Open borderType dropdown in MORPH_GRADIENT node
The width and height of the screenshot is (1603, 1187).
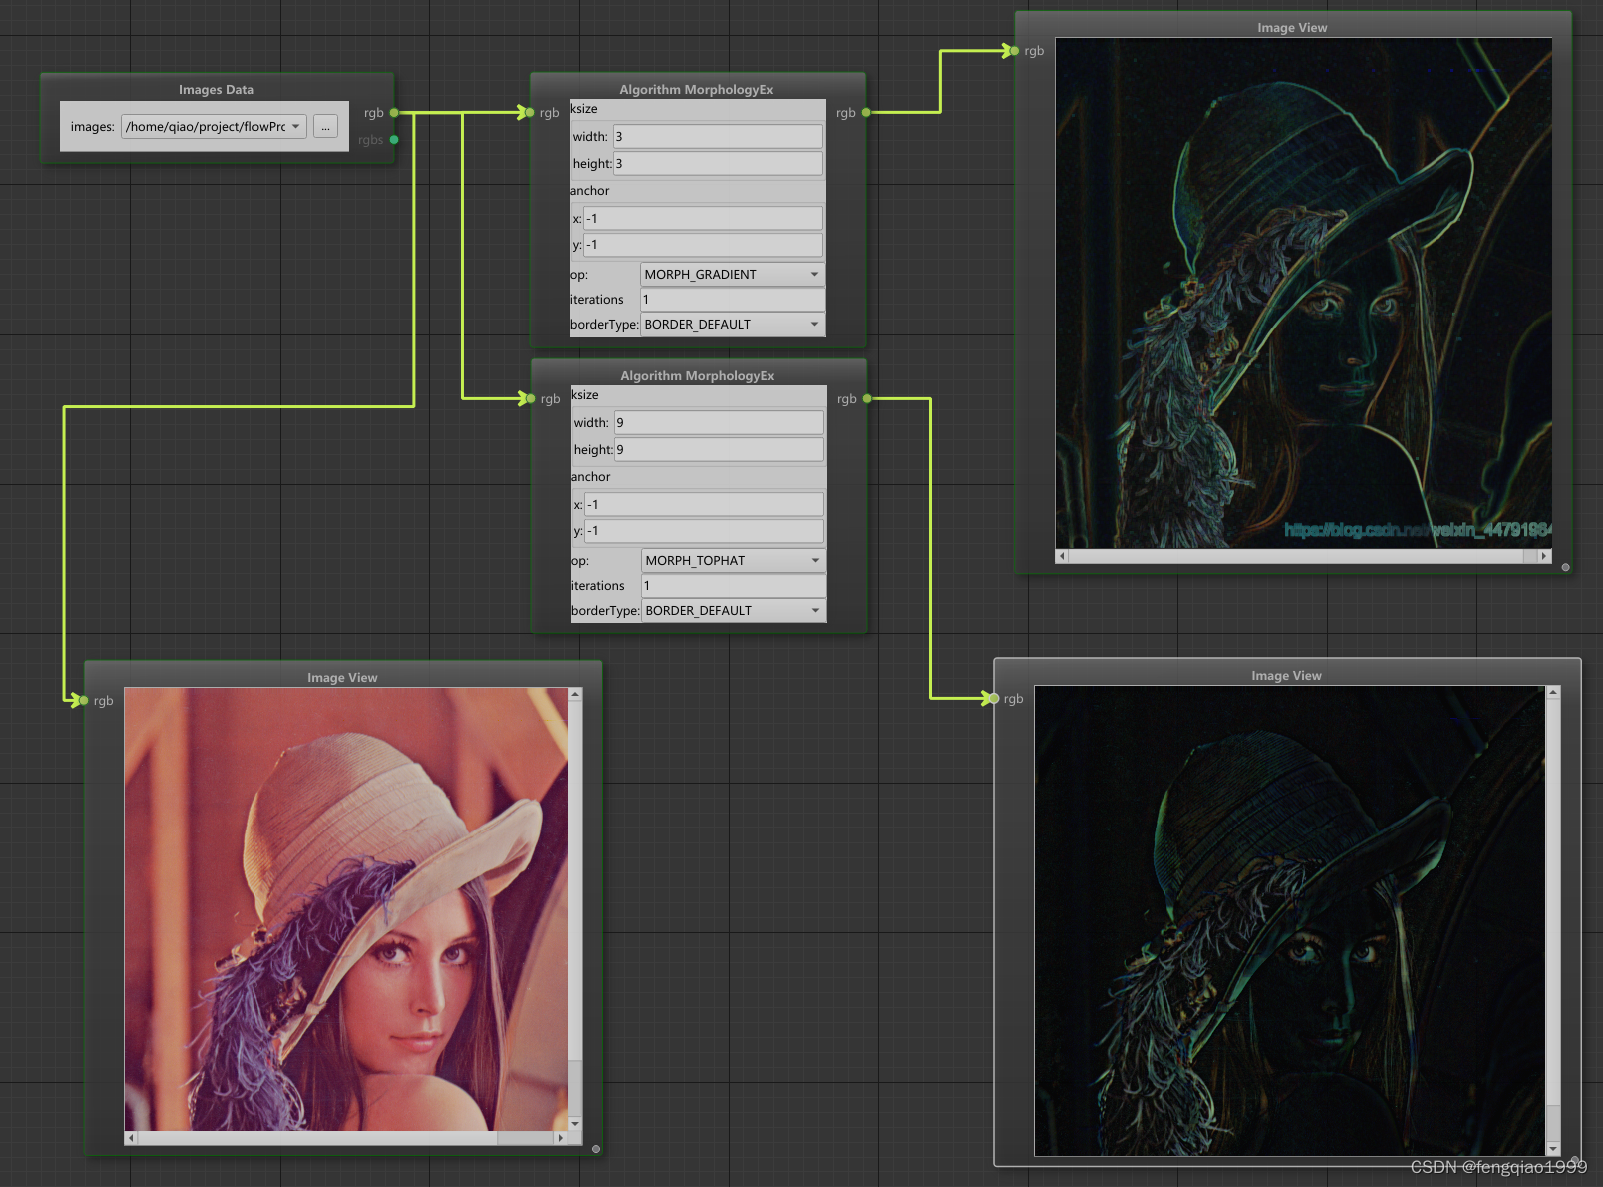[x=733, y=325]
